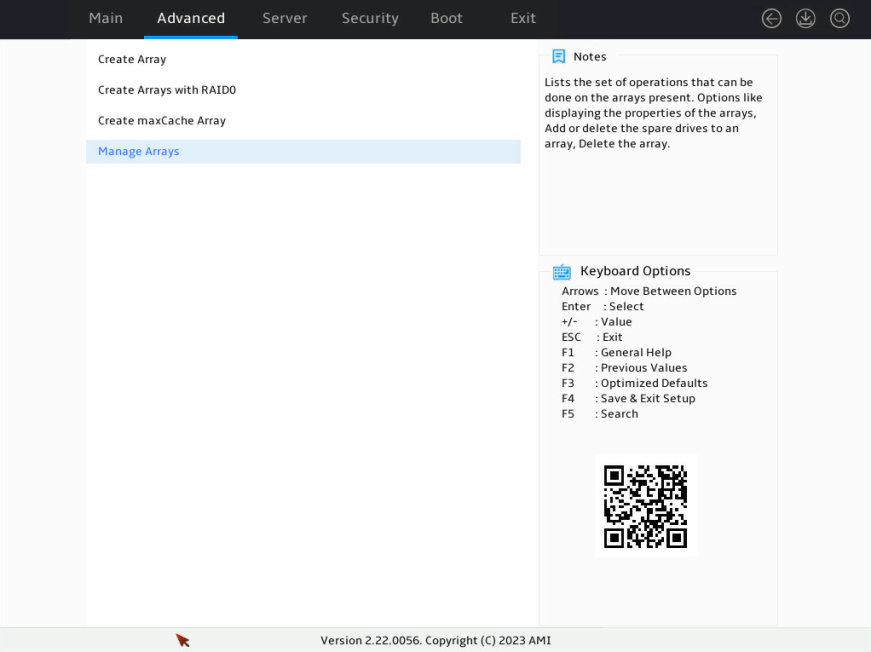
Task: Click the Notes heading text
Action: click(589, 57)
